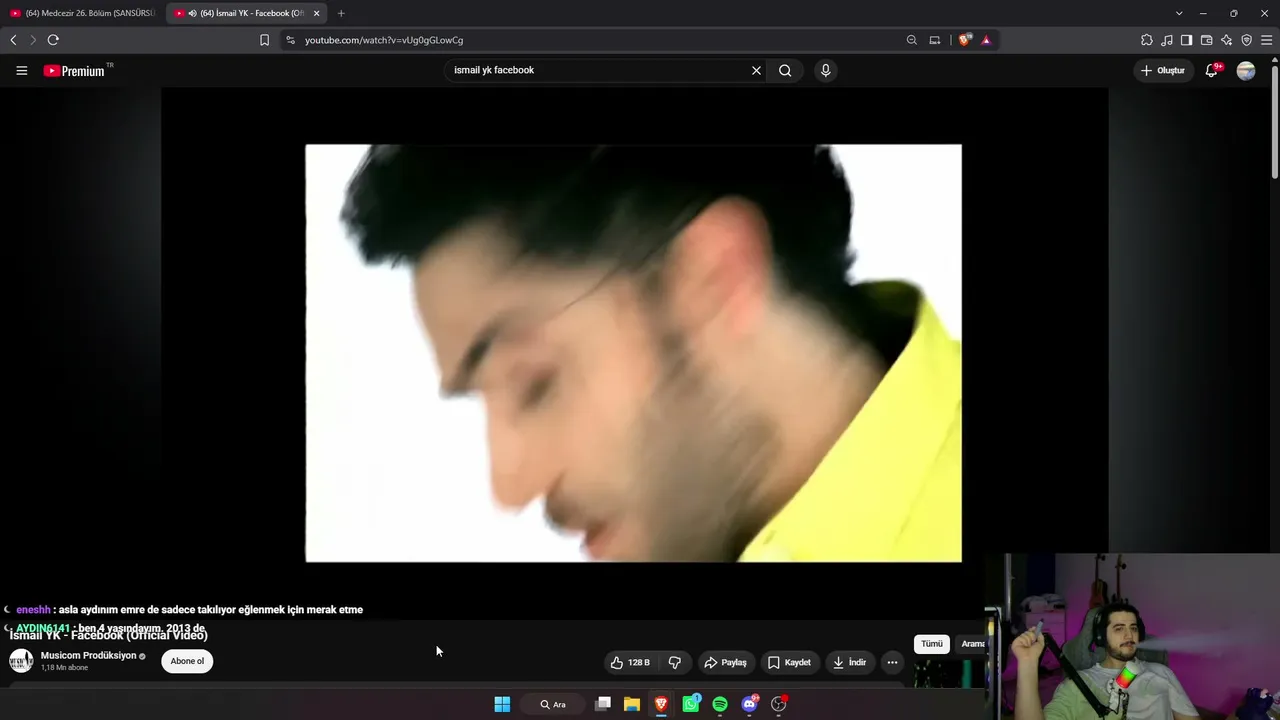Open the media control music note icon
This screenshot has height=720, width=1280.
1166,40
